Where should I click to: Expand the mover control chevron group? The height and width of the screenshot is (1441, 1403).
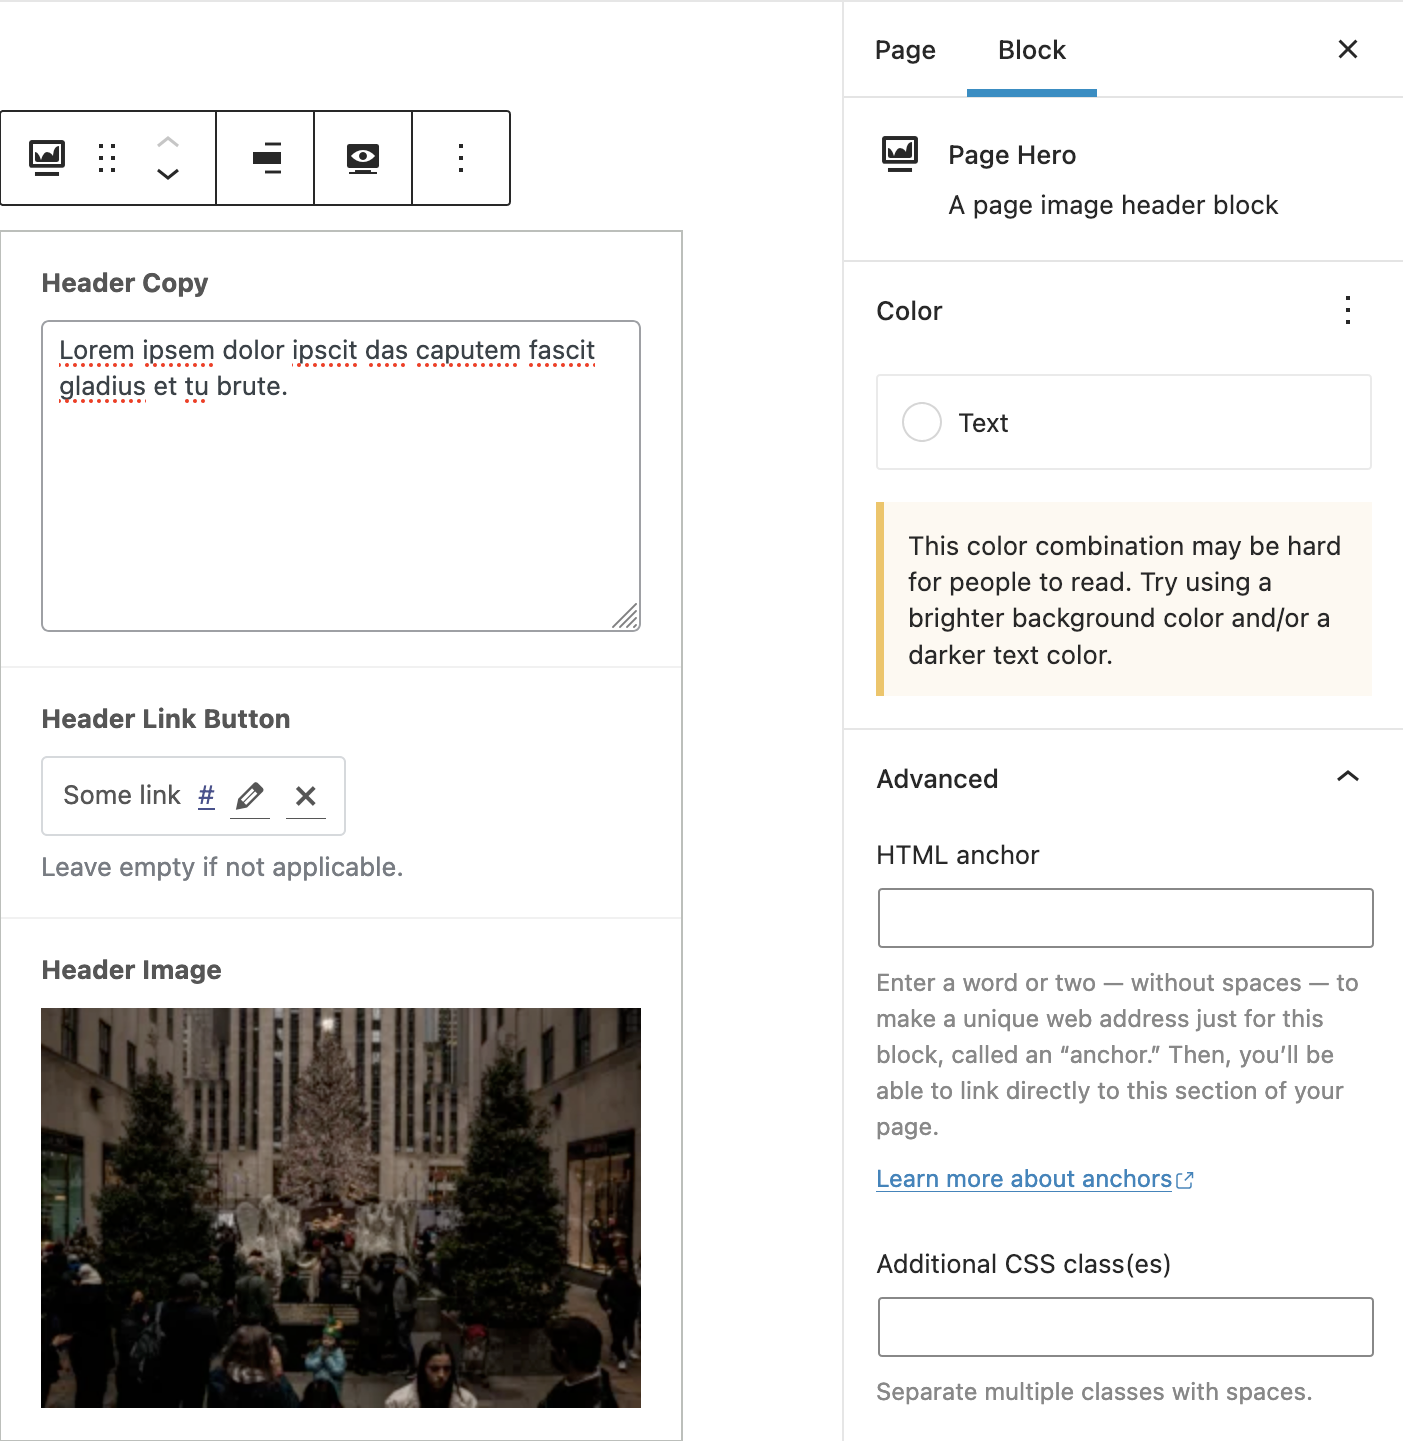pyautogui.click(x=168, y=157)
